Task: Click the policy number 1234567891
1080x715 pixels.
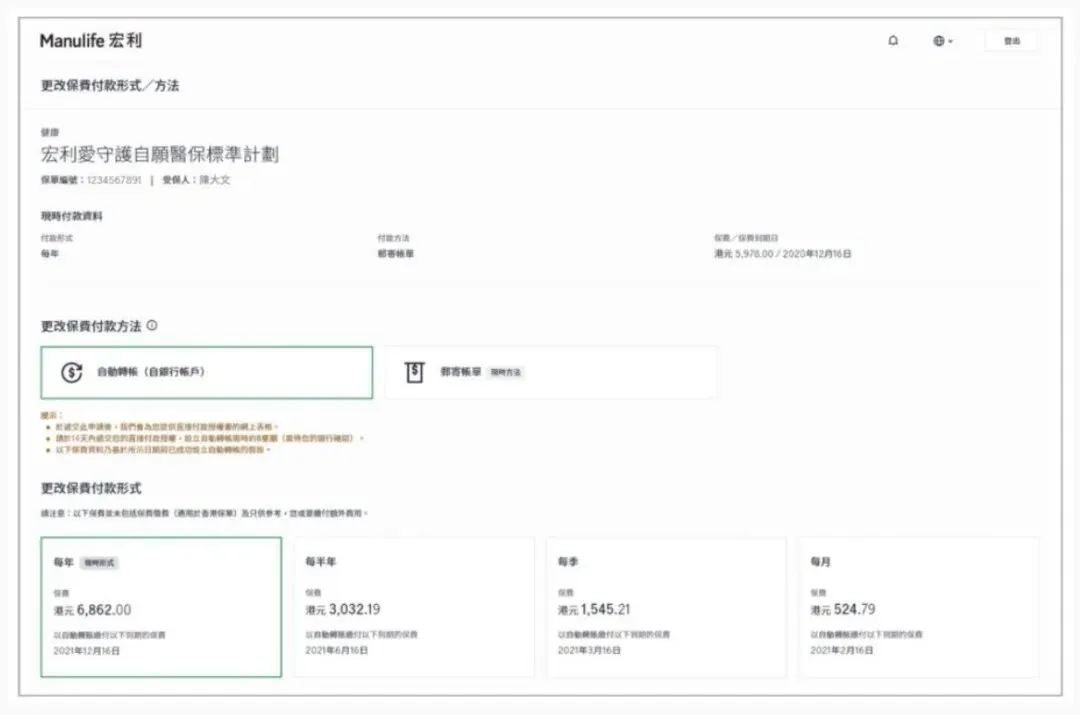Action: click(114, 180)
